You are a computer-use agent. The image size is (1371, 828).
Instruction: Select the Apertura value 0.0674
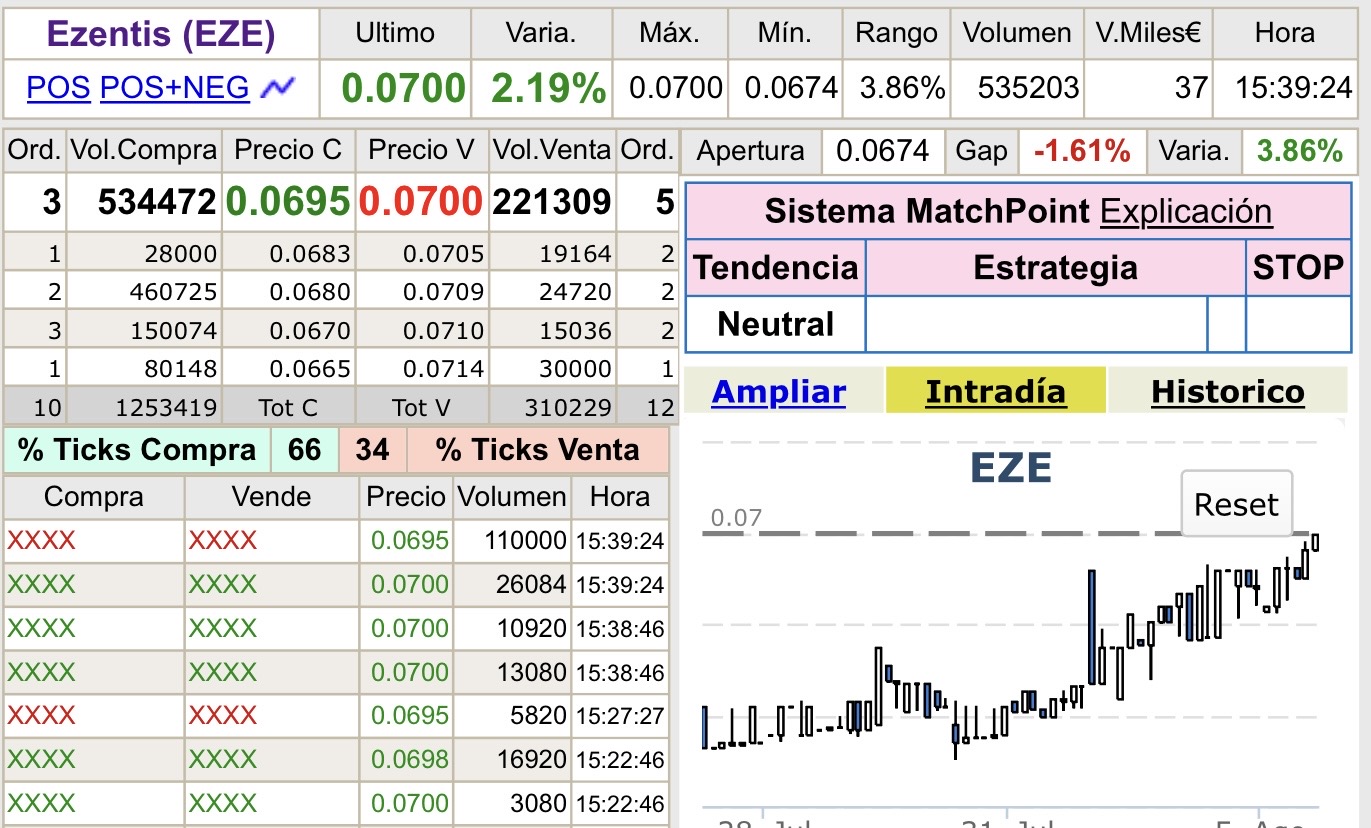point(883,152)
